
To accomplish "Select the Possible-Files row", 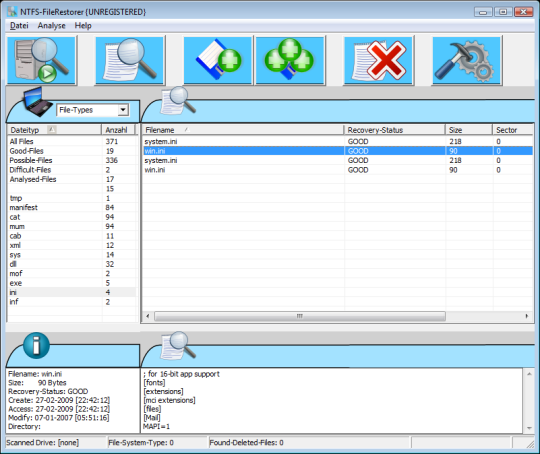I will pos(72,161).
